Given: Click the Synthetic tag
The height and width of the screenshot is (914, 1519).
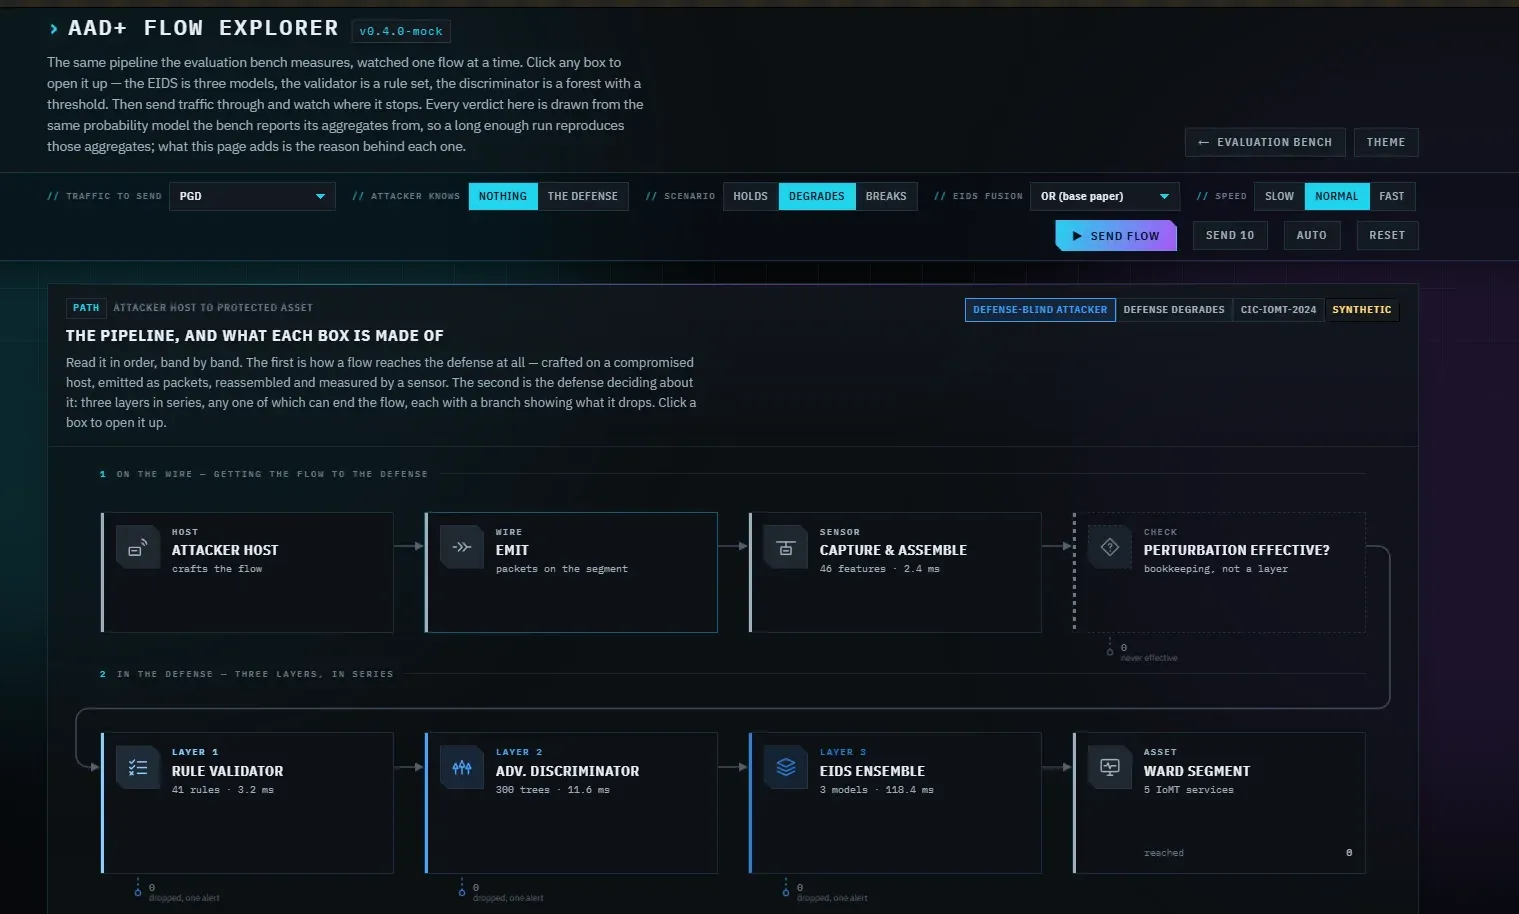Looking at the screenshot, I should [1361, 310].
